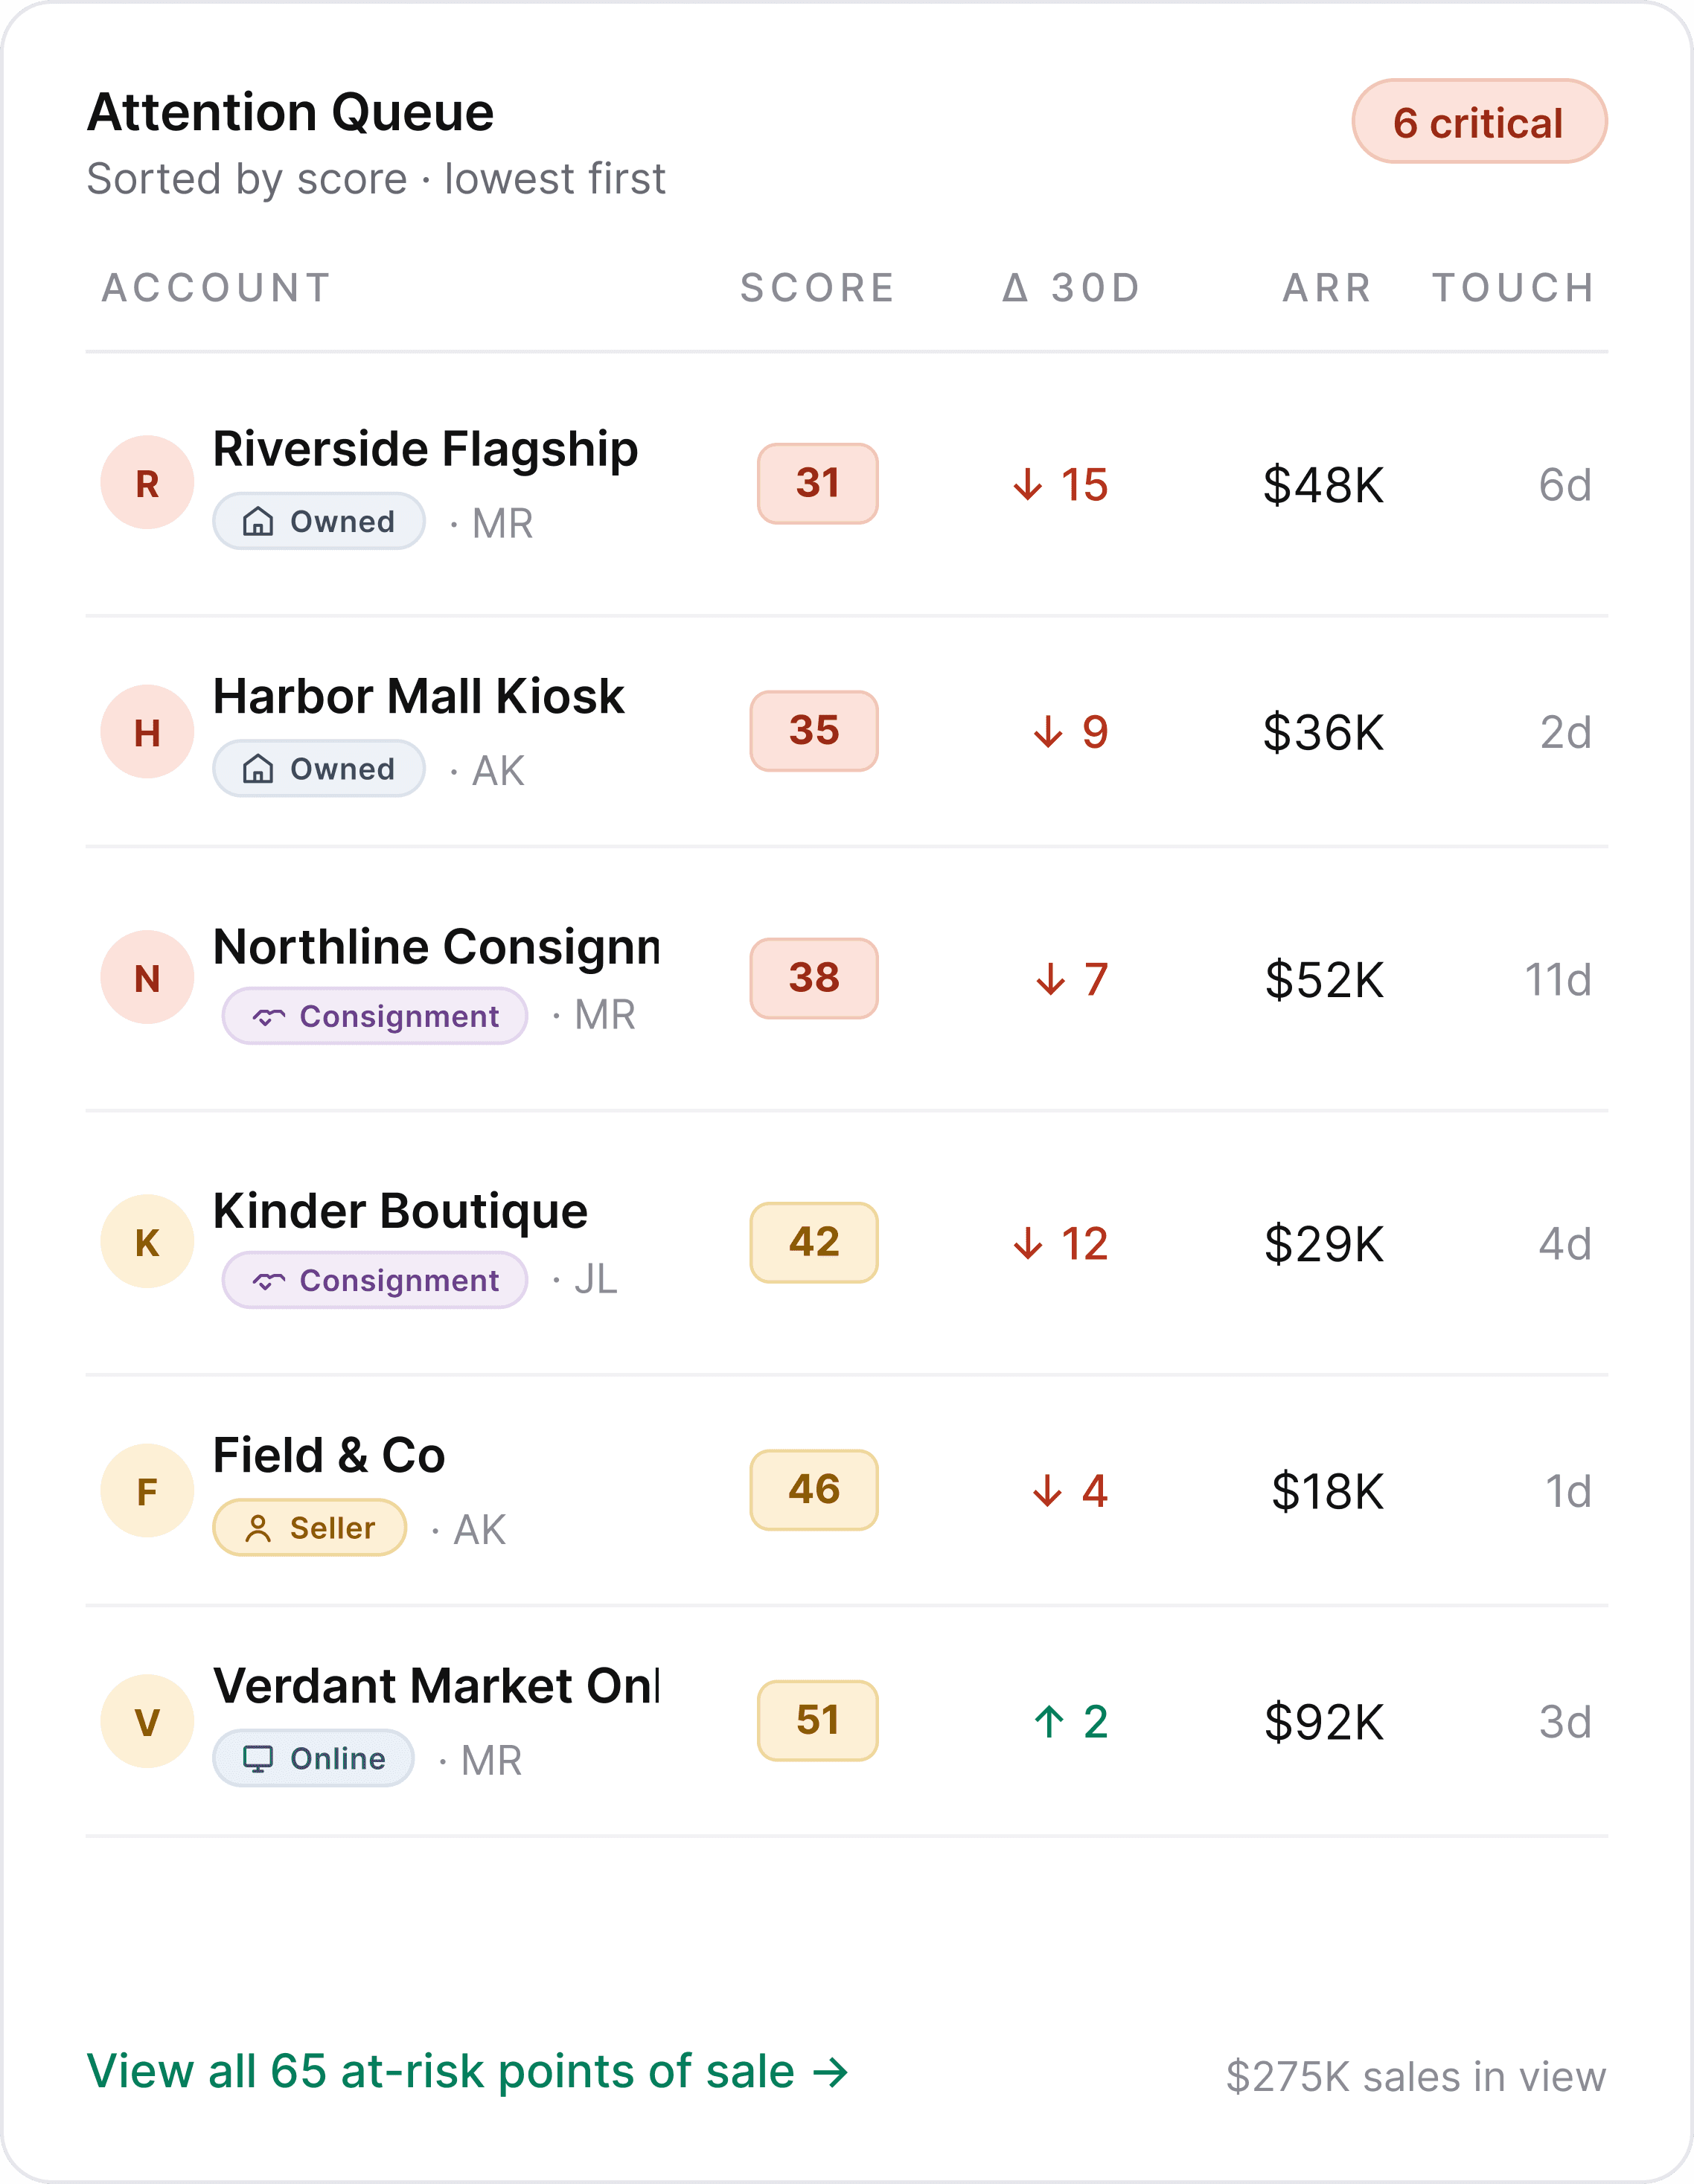Click the score badge showing 31
This screenshot has height=2184, width=1694.
[817, 484]
